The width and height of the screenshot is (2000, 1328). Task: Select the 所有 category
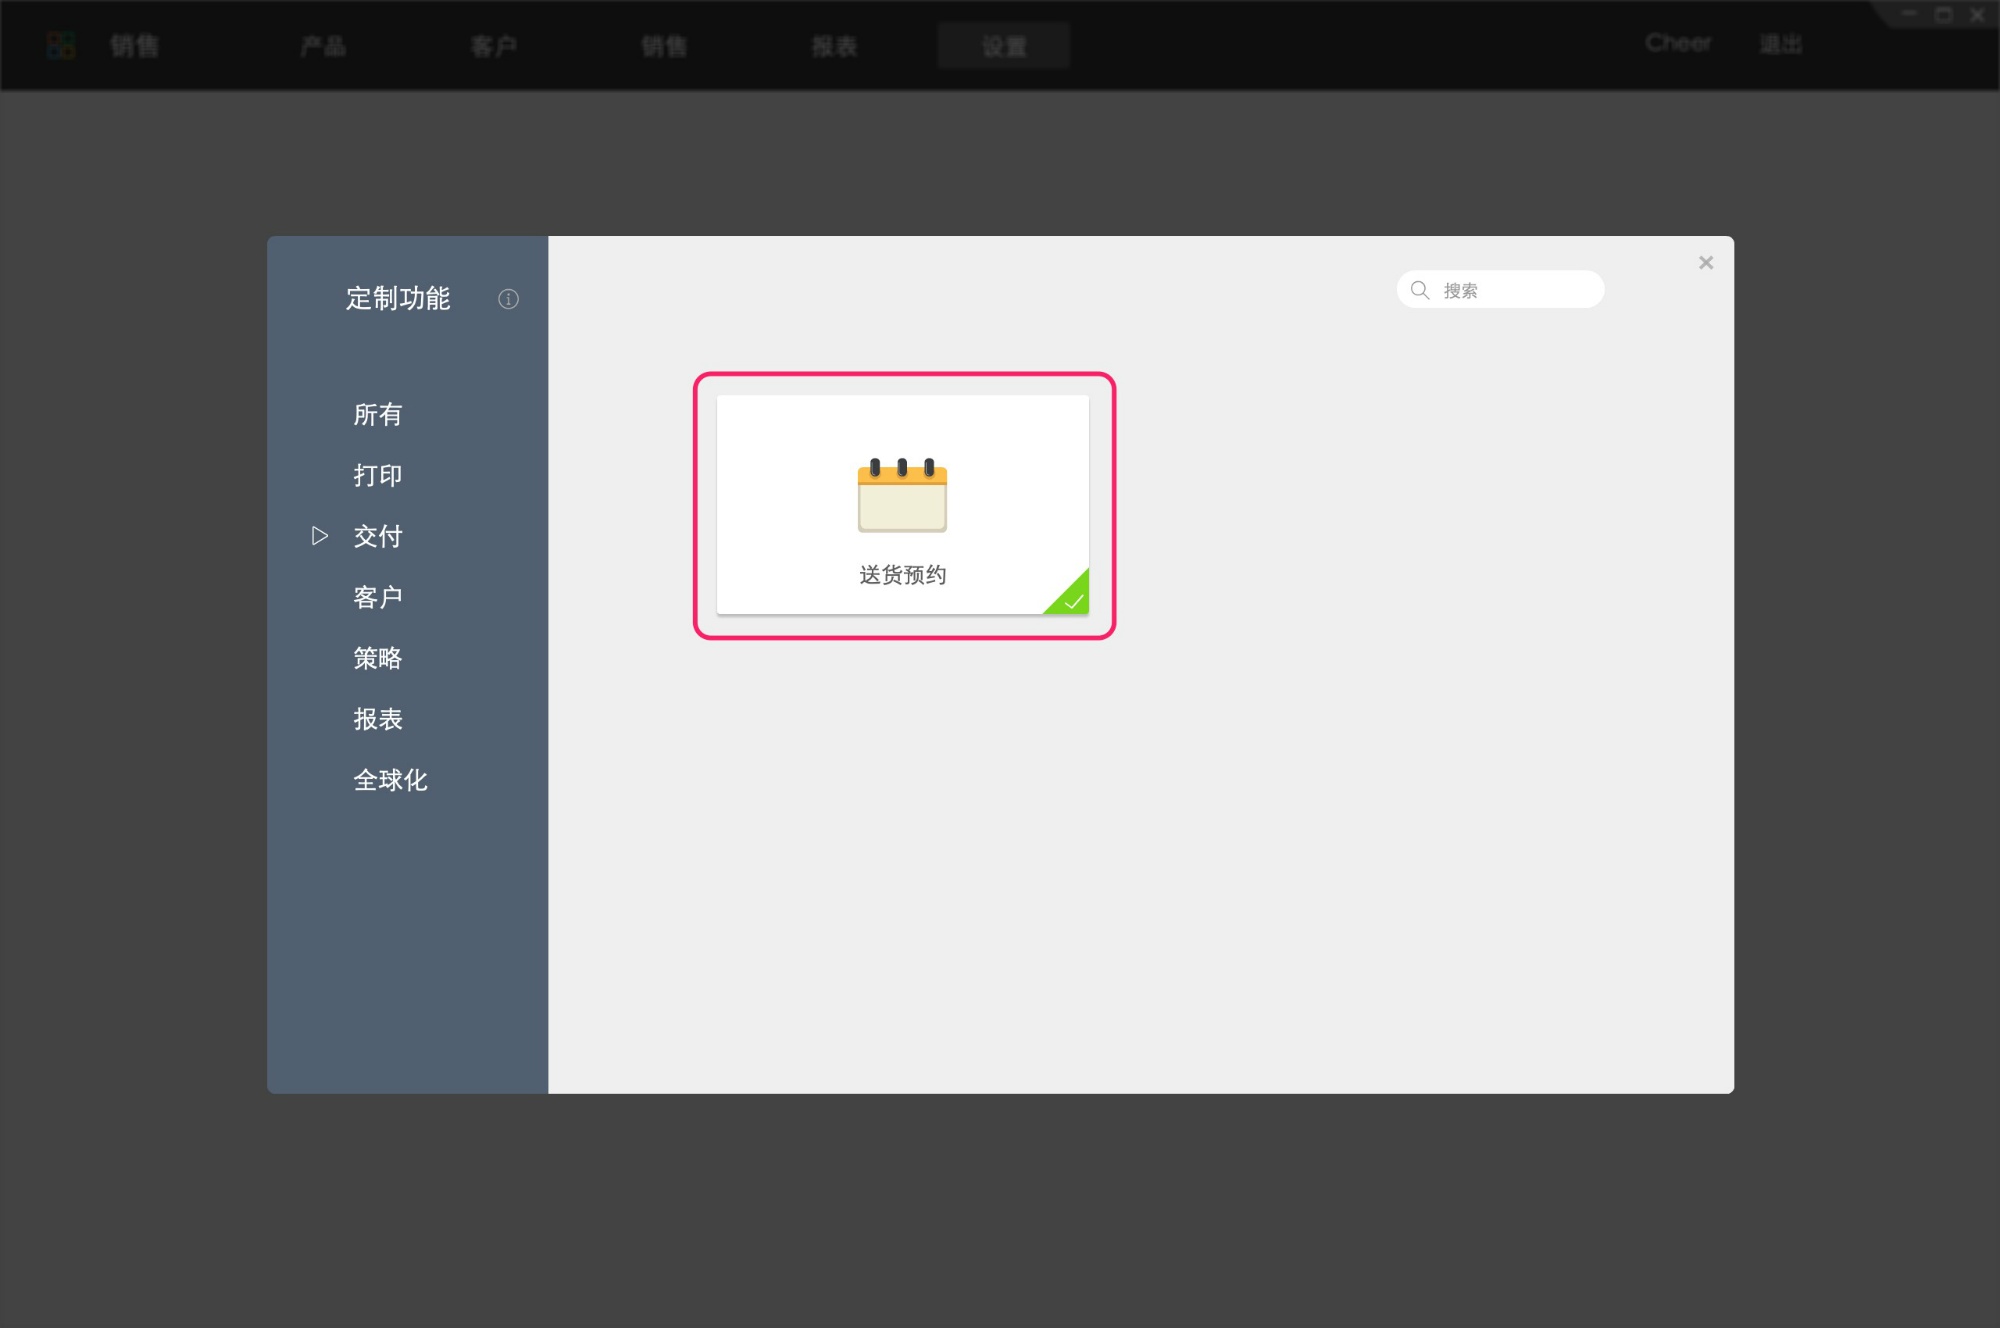point(378,415)
